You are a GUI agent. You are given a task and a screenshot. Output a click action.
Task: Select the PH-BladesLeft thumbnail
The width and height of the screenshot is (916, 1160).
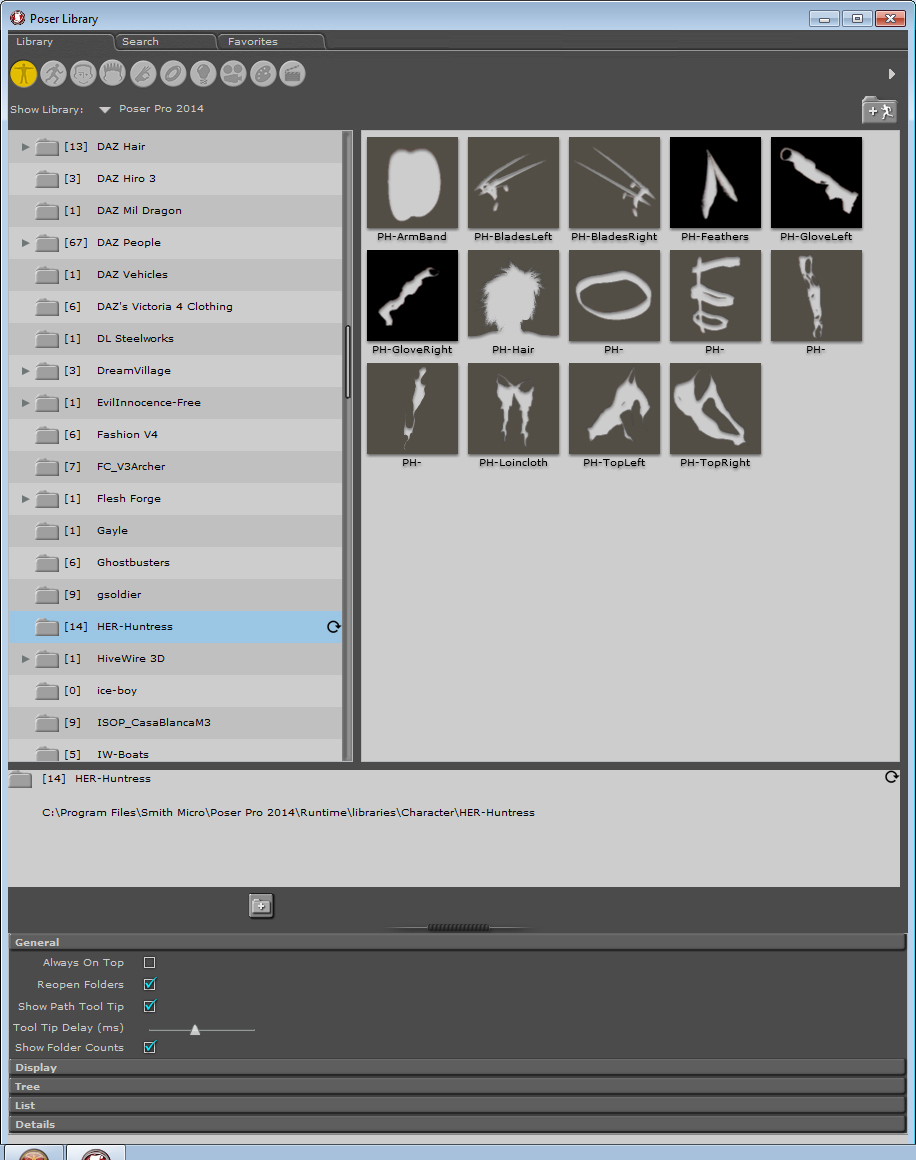(513, 183)
